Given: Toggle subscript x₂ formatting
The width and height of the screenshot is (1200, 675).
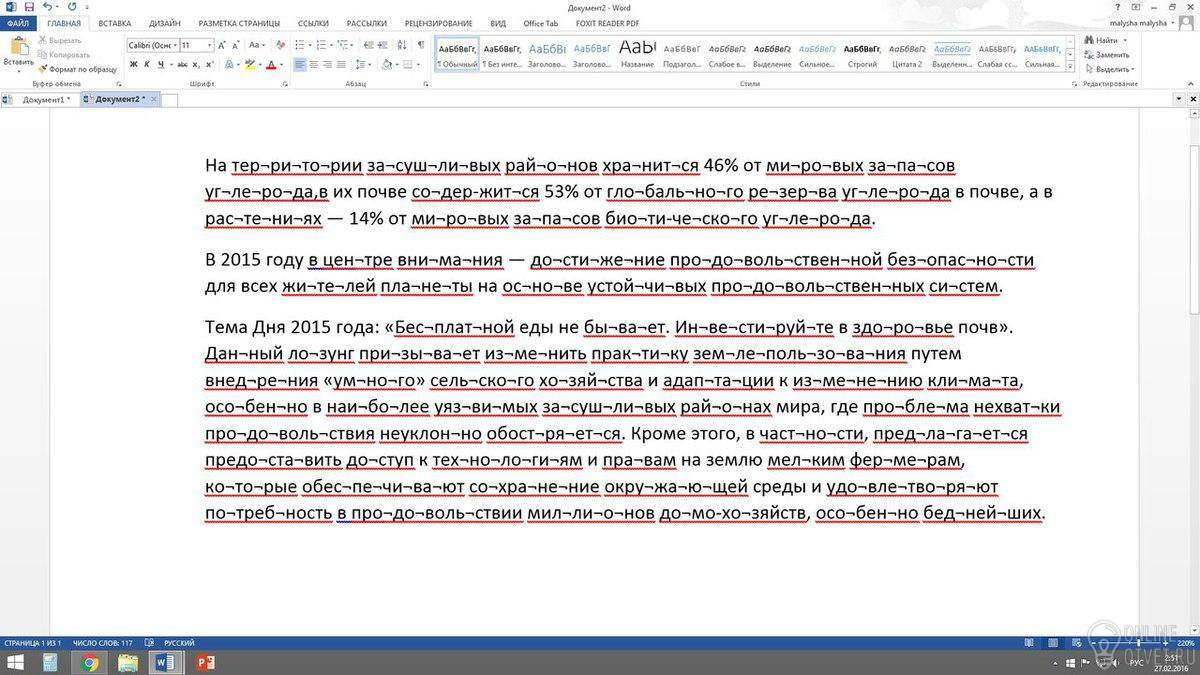Looking at the screenshot, I should click(196, 65).
